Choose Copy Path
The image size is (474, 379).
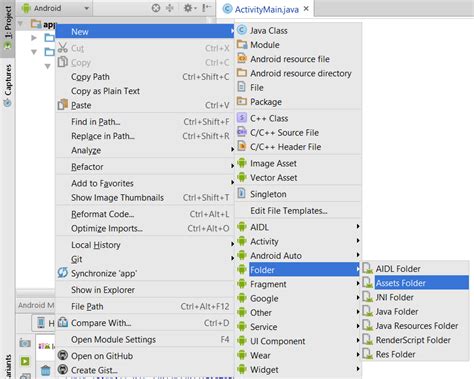[144, 77]
